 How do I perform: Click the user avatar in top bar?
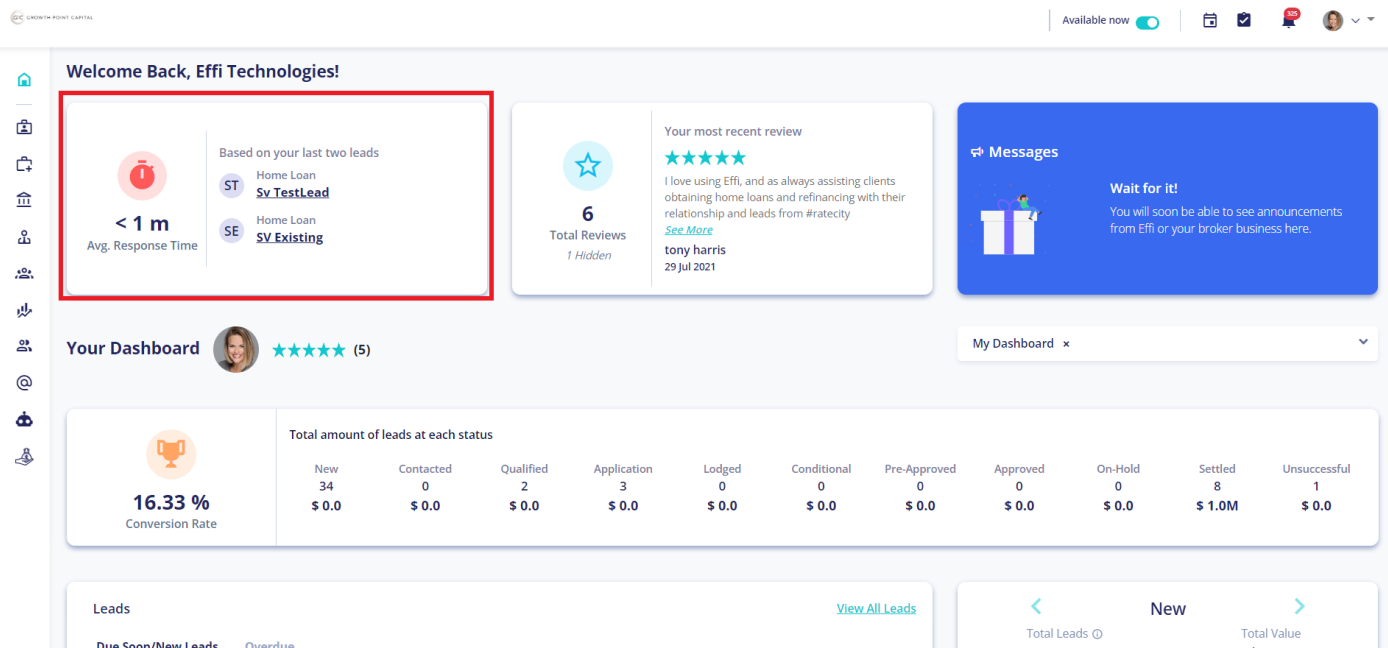click(x=1333, y=20)
